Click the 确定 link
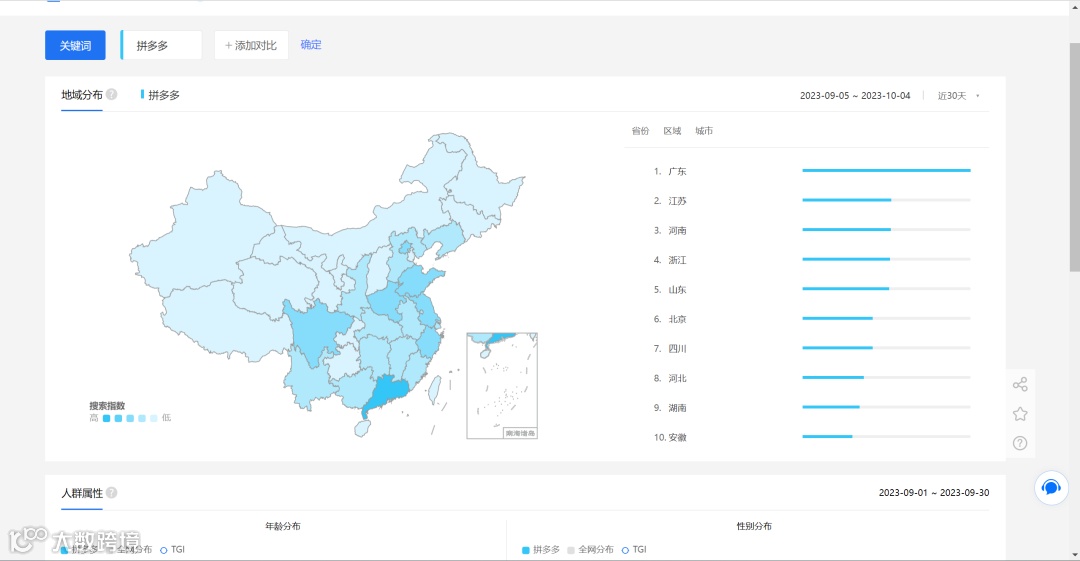Screen dimensions: 1080x561 311,45
